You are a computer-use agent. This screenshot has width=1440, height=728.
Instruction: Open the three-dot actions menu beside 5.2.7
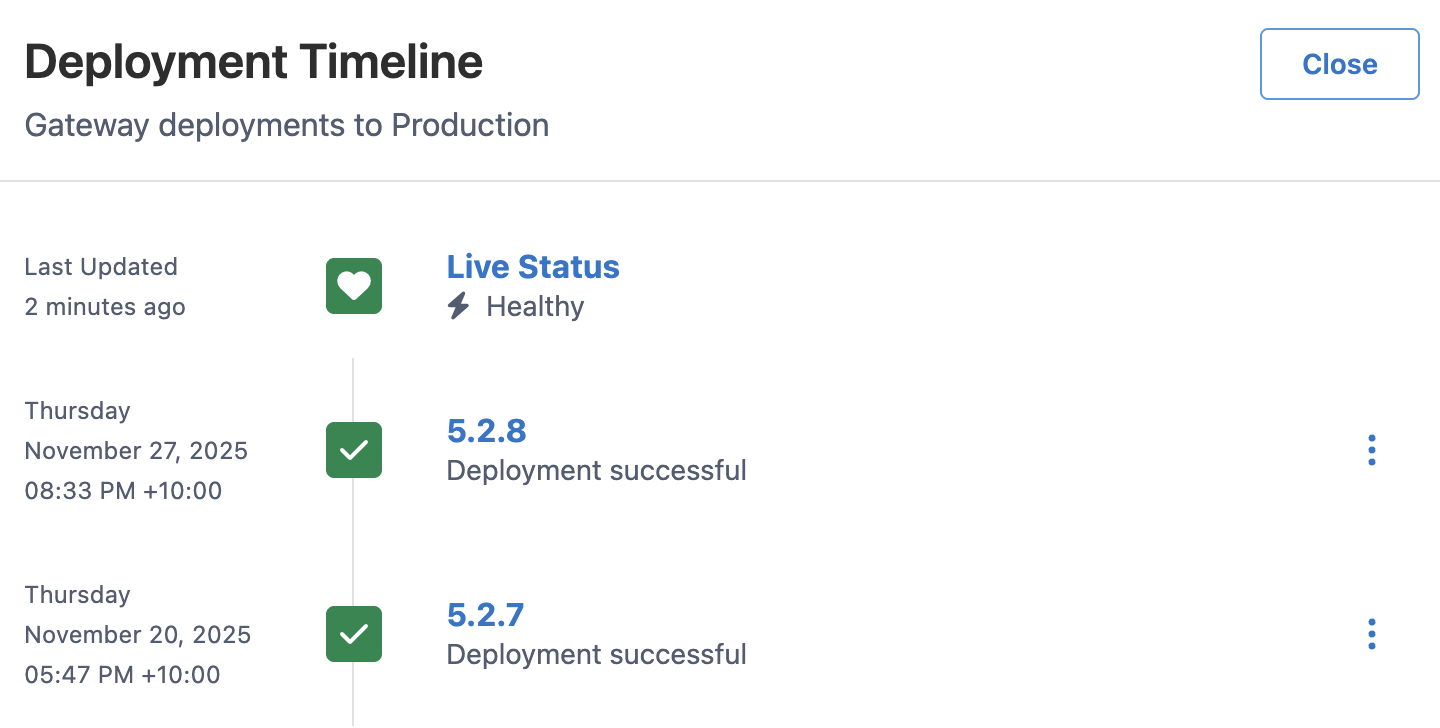click(x=1371, y=634)
